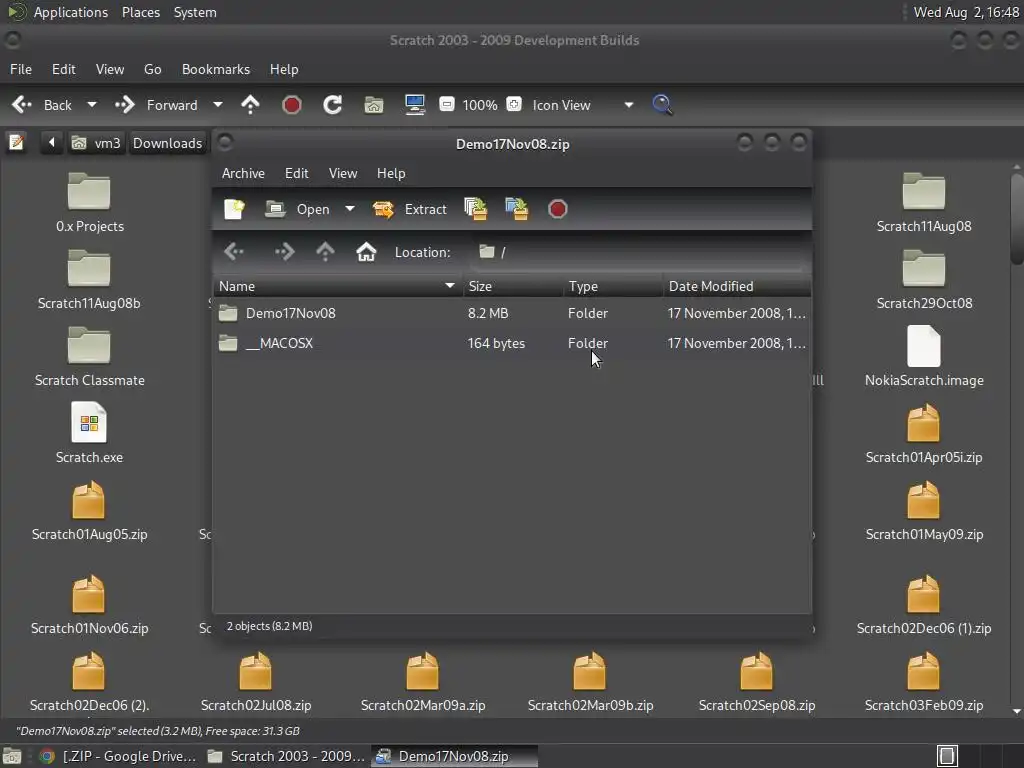Select the Scratch29Oct08 folder
Viewport: 1024px width, 768px height.
923,280
